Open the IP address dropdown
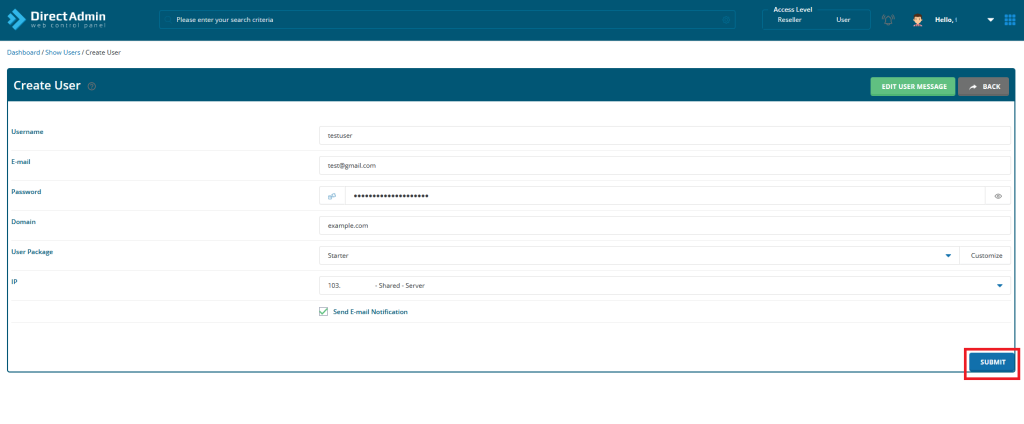The image size is (1024, 424). point(999,286)
